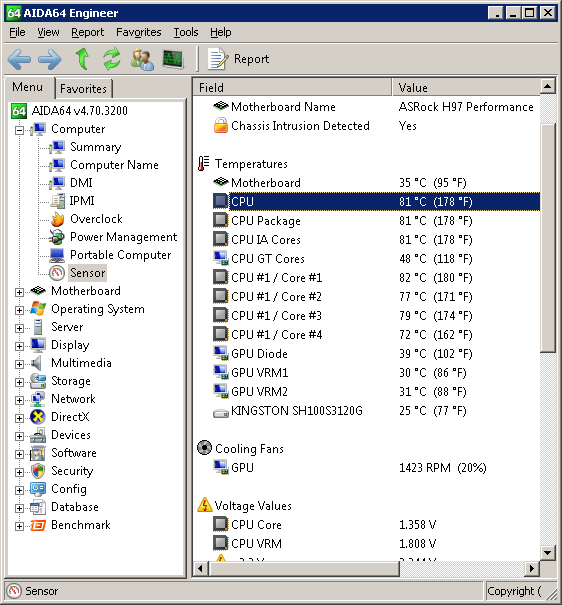Click the Portable Computer laptop icon
The image size is (562, 605).
[x=57, y=255]
